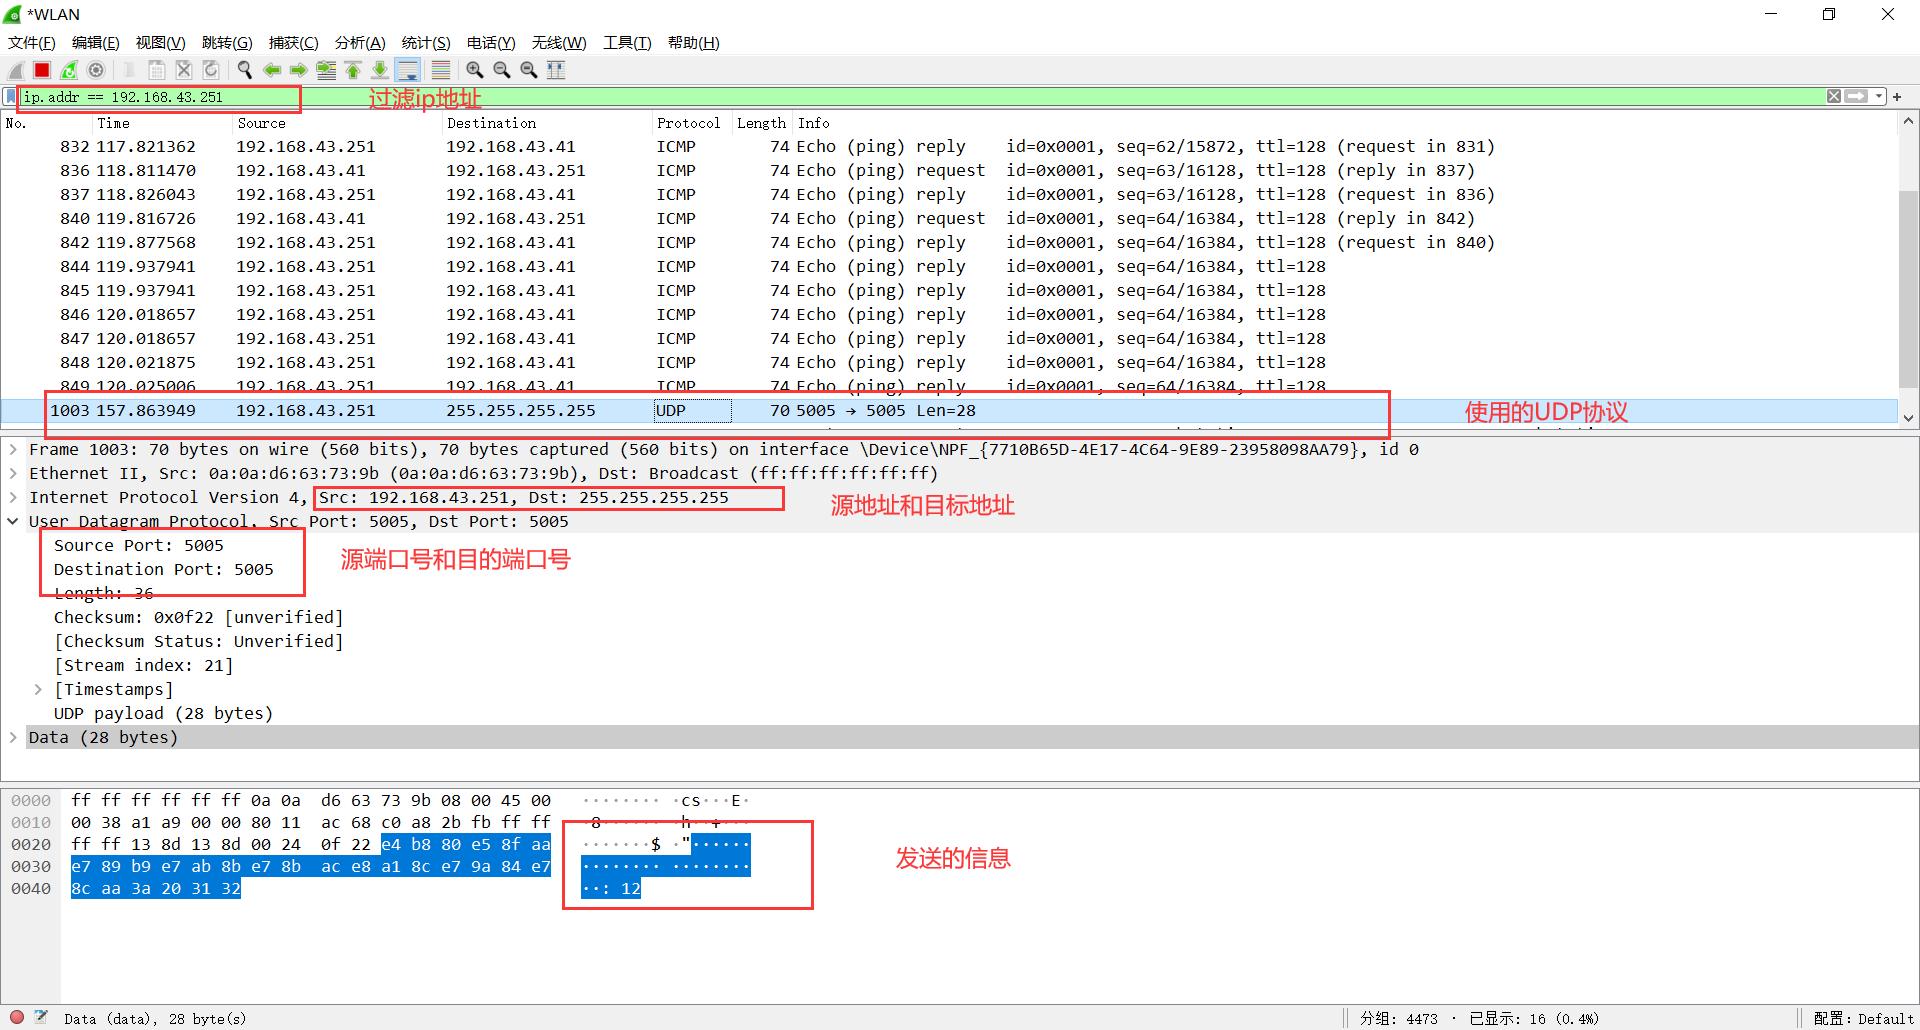This screenshot has height=1030, width=1920.
Task: Jump to the last packet
Action: pyautogui.click(x=380, y=70)
